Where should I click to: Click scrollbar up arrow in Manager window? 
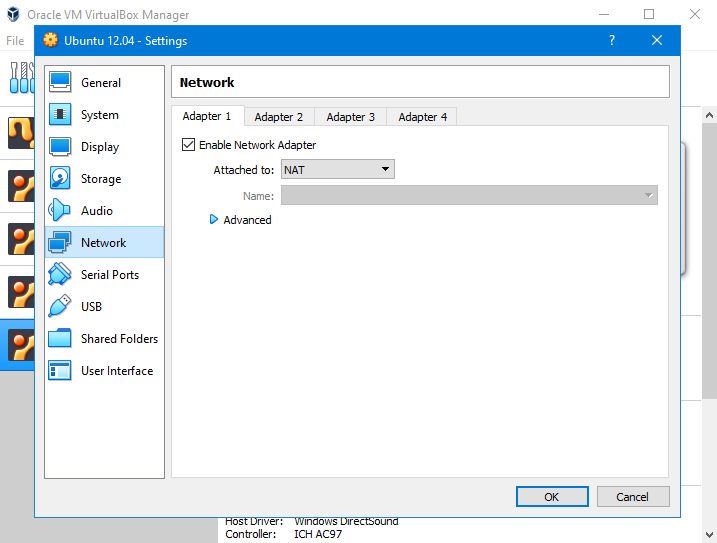tap(709, 115)
